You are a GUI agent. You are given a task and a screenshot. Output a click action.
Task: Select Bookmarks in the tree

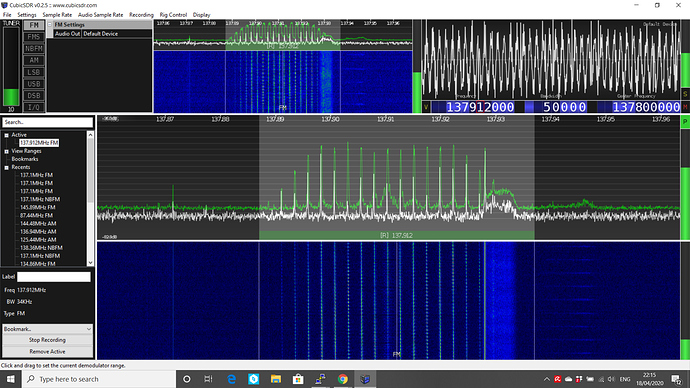[25, 159]
